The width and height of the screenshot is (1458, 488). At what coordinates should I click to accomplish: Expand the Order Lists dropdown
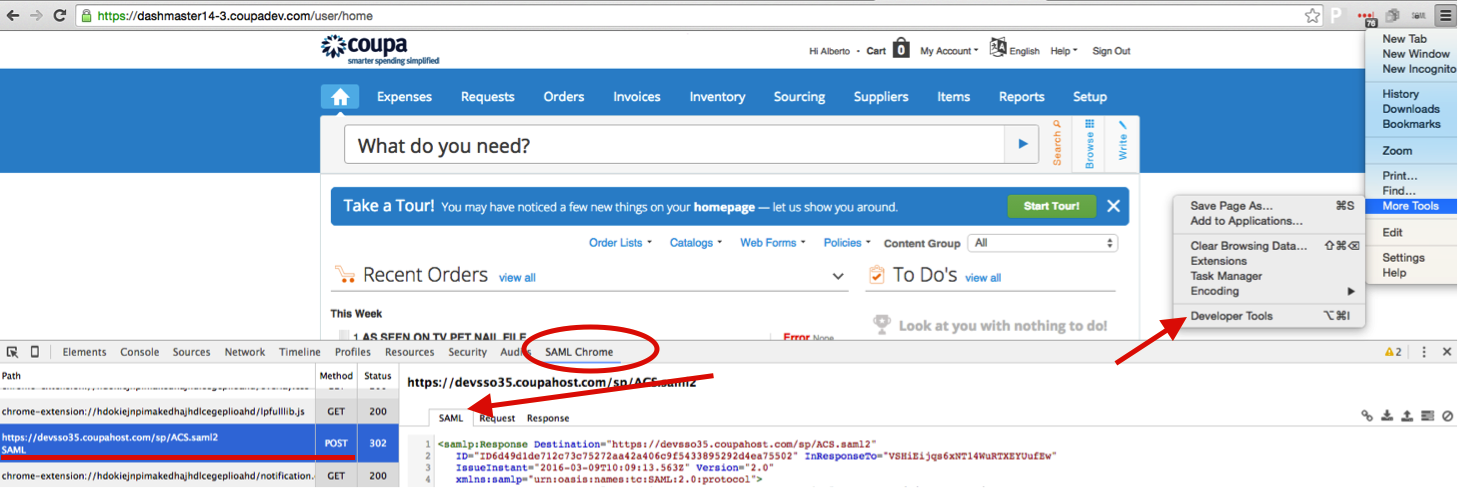tap(620, 243)
